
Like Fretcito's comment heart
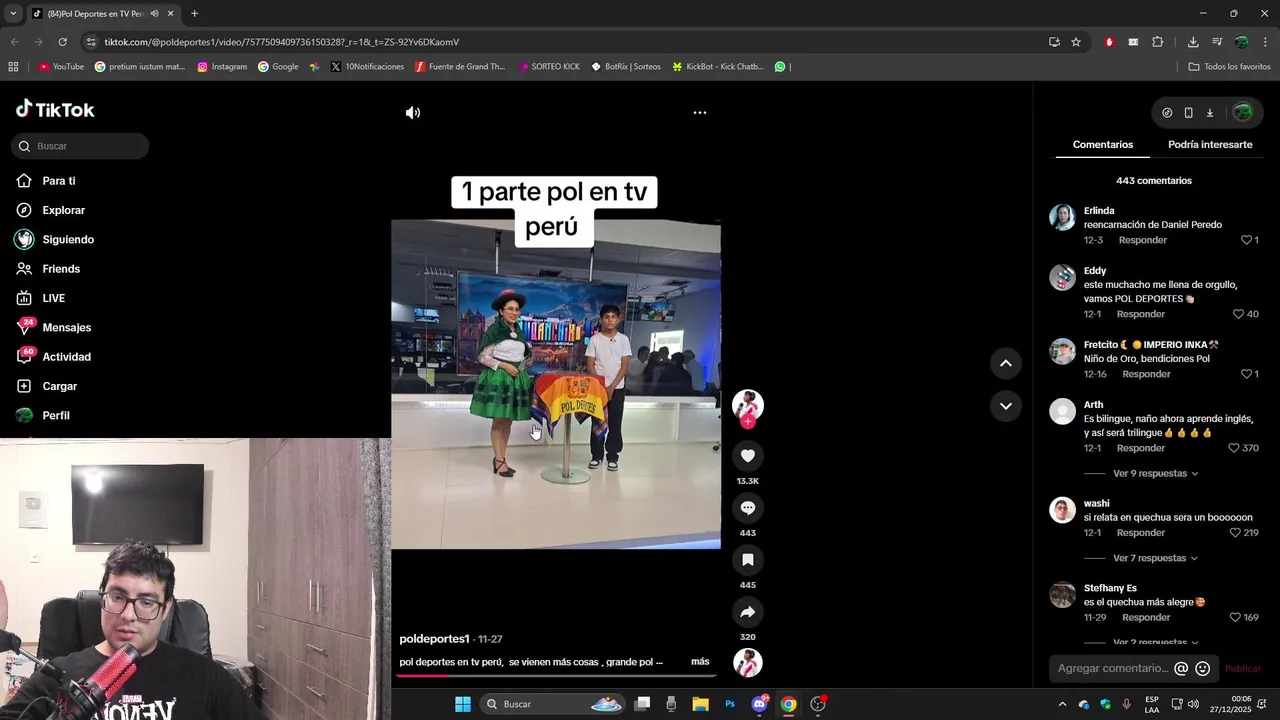pos(1246,374)
